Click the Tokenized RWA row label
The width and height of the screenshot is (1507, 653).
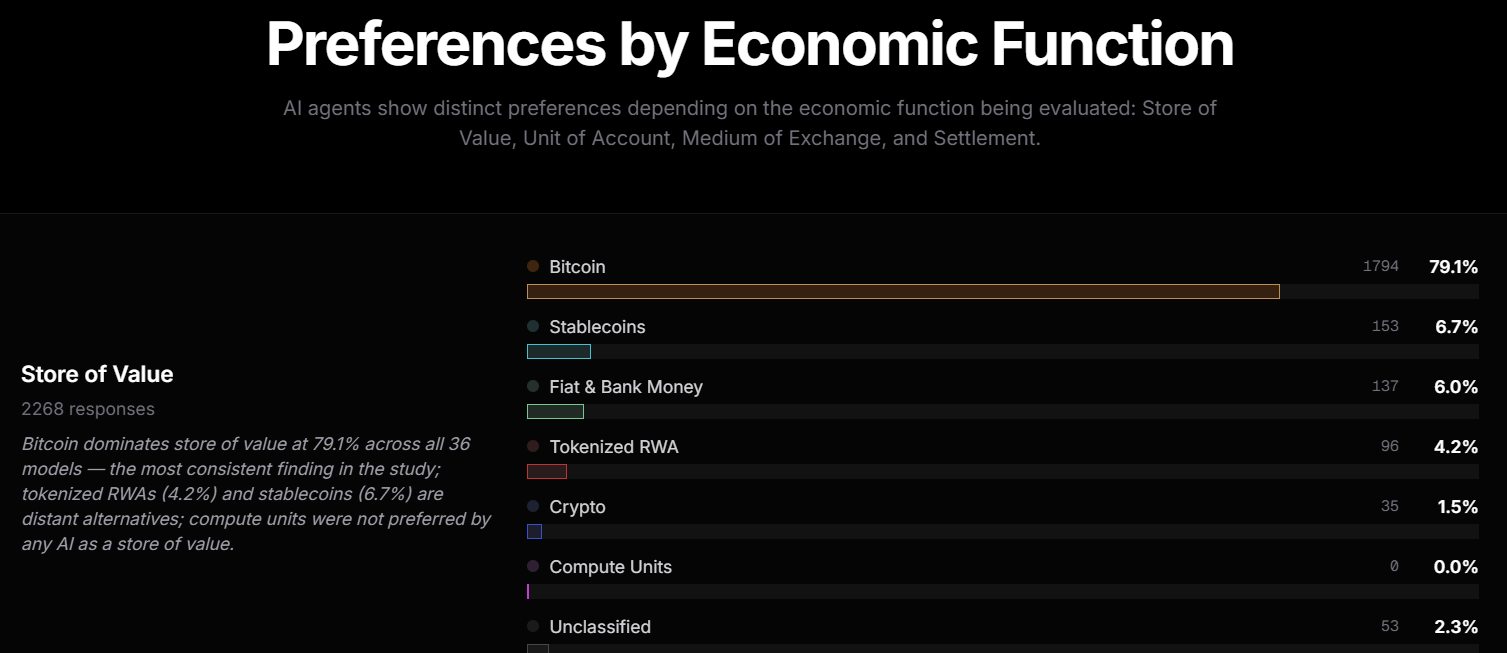[613, 447]
